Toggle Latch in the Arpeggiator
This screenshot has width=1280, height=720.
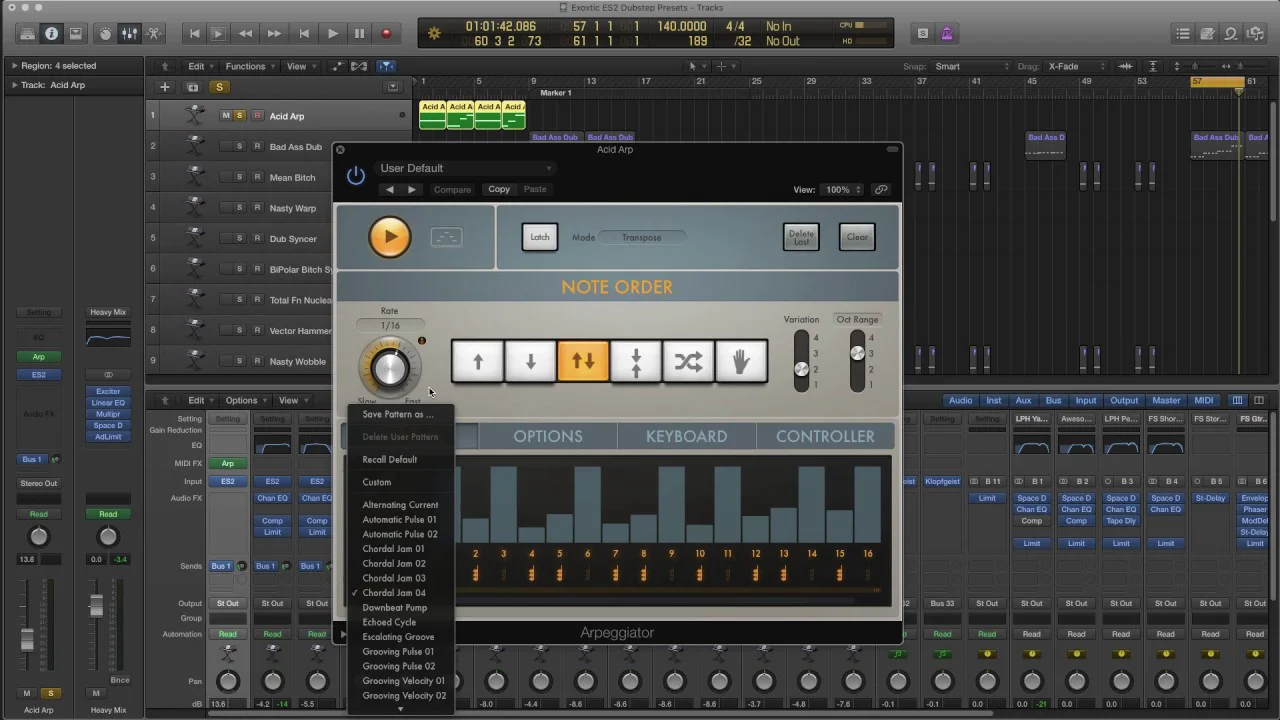click(x=539, y=238)
